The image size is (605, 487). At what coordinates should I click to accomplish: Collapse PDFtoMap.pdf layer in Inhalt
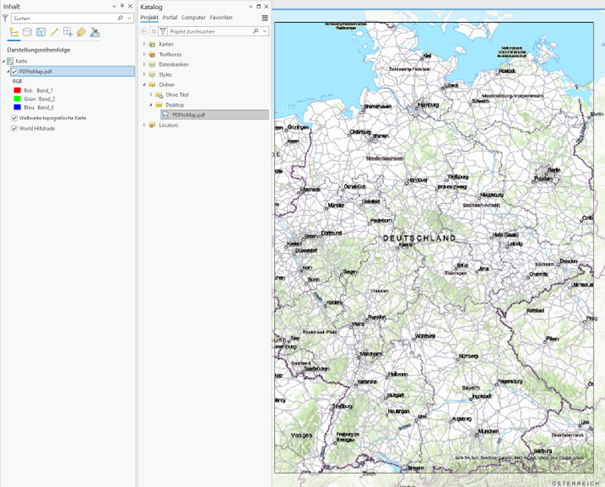click(x=8, y=71)
